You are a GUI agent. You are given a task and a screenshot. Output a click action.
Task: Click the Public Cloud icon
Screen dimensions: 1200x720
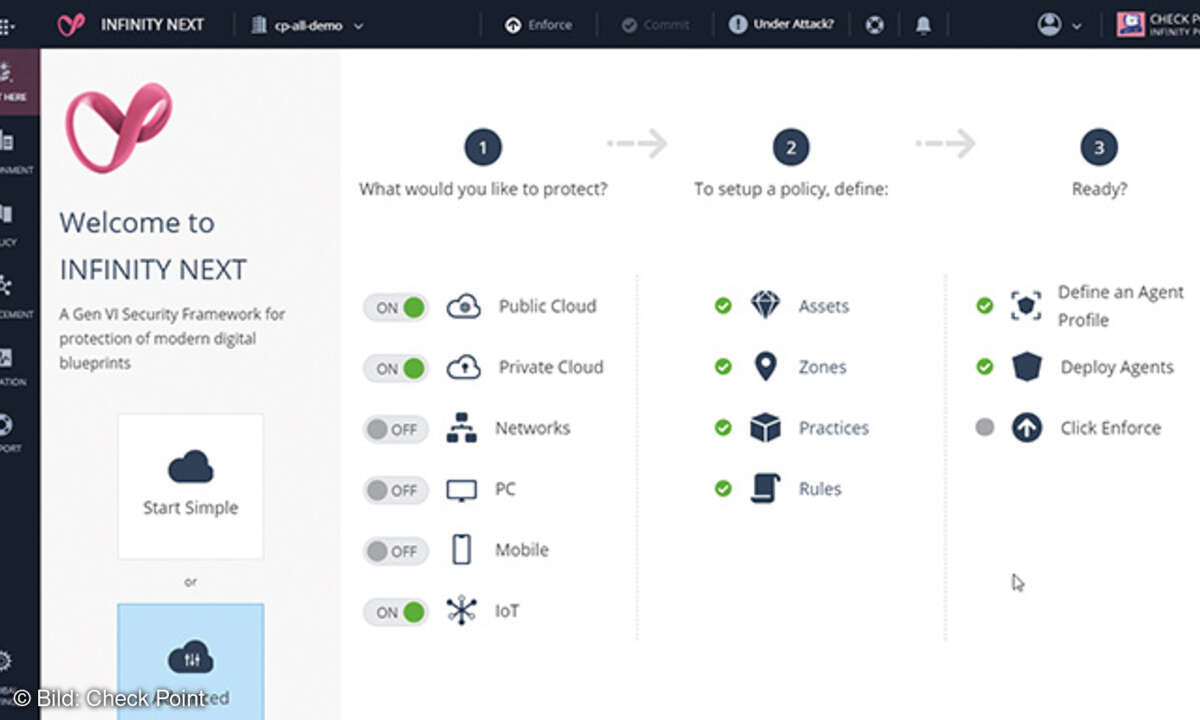coord(464,307)
